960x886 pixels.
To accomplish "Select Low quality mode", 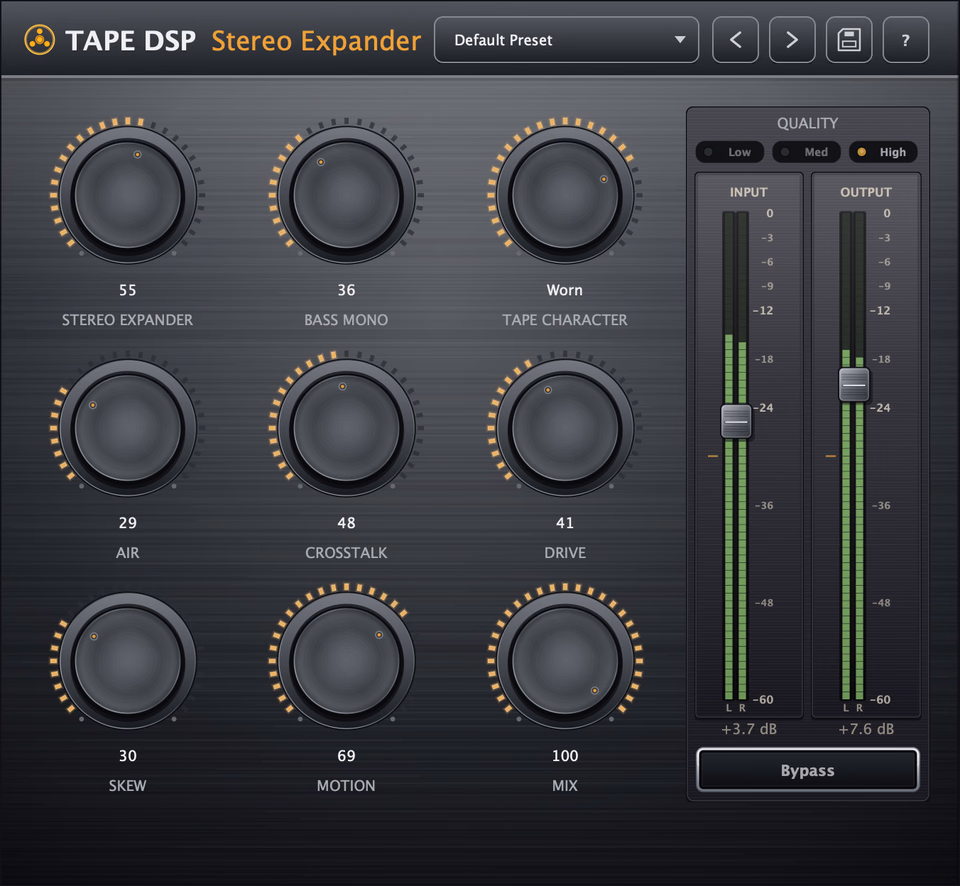I will click(730, 152).
